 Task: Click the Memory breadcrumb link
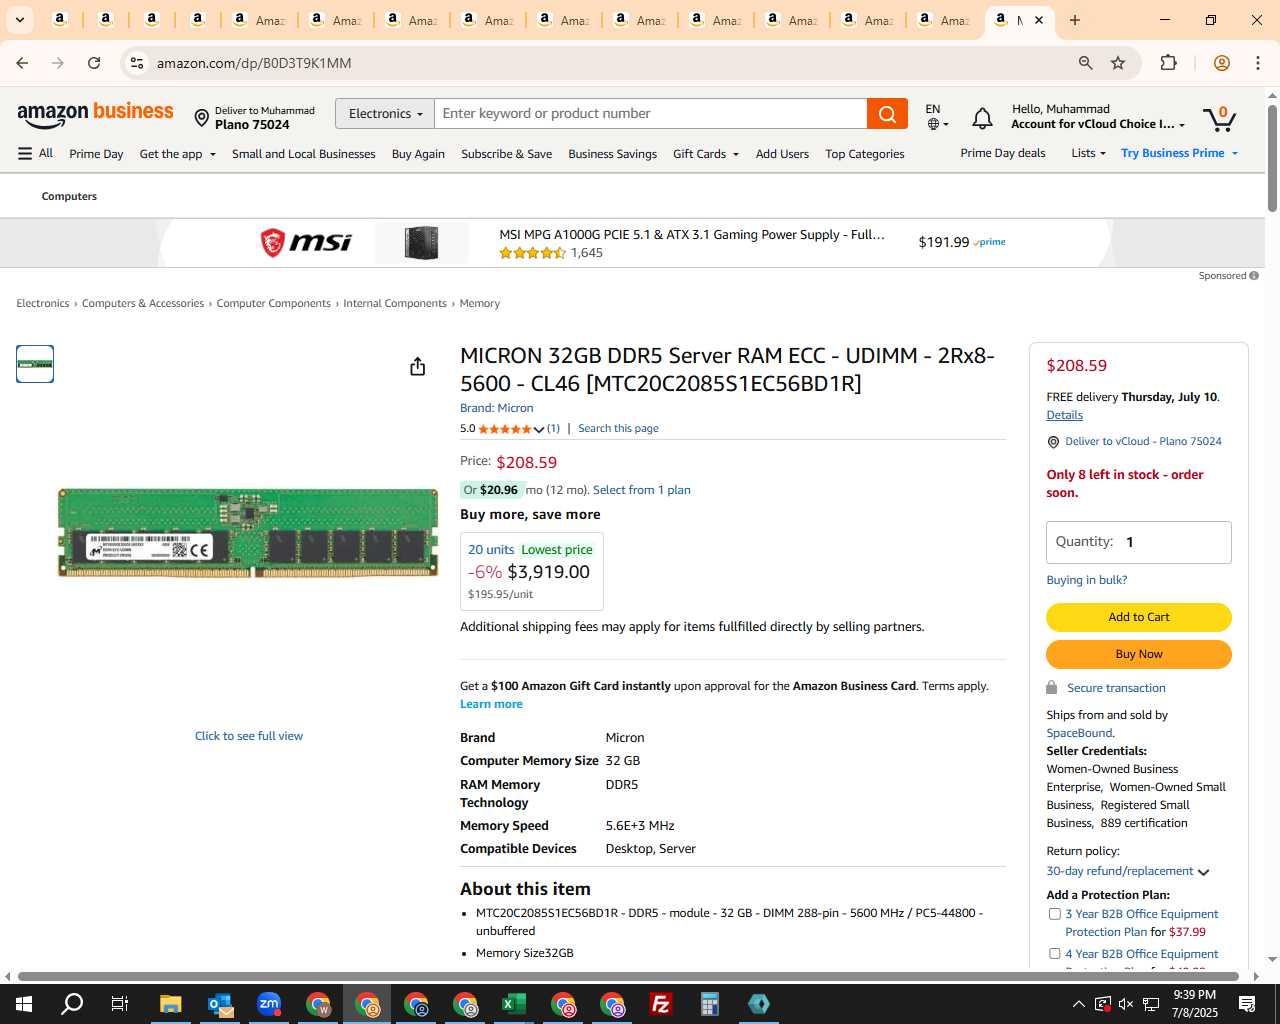(479, 303)
